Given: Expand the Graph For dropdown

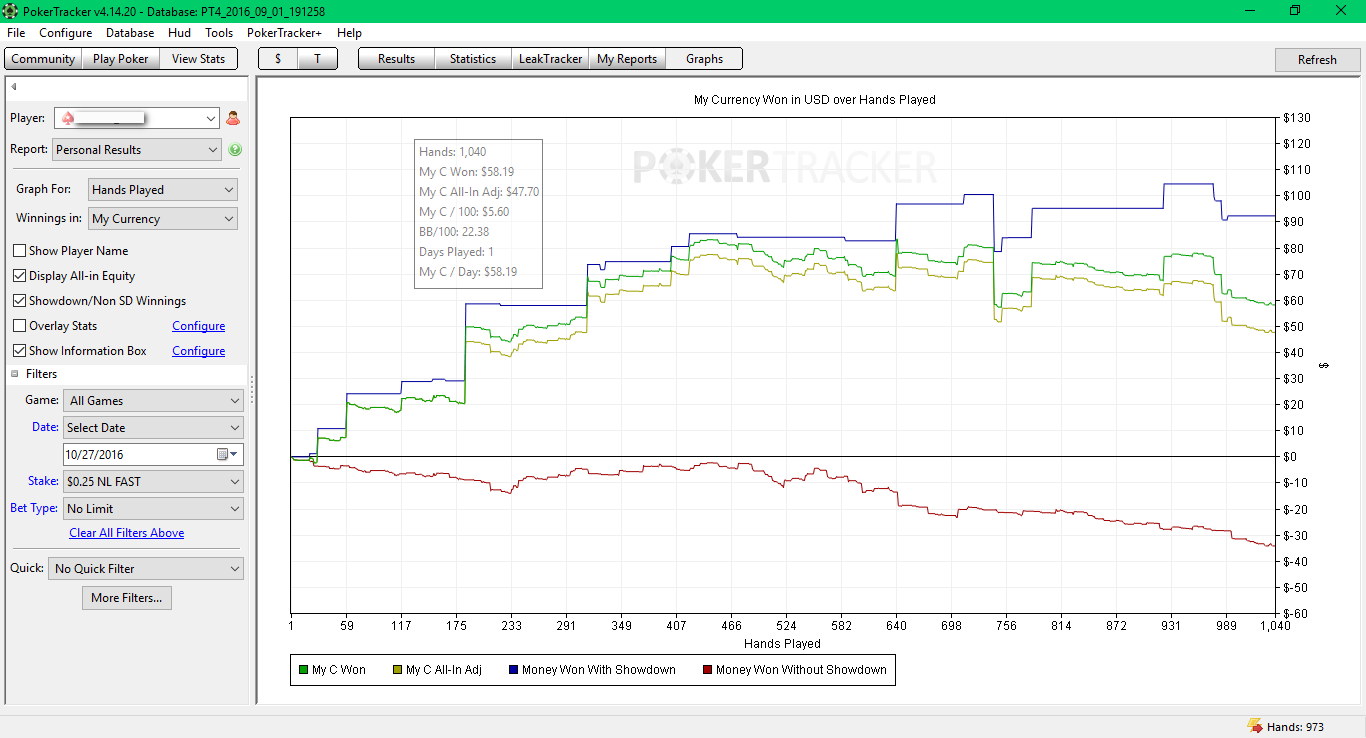Looking at the screenshot, I should (x=162, y=189).
